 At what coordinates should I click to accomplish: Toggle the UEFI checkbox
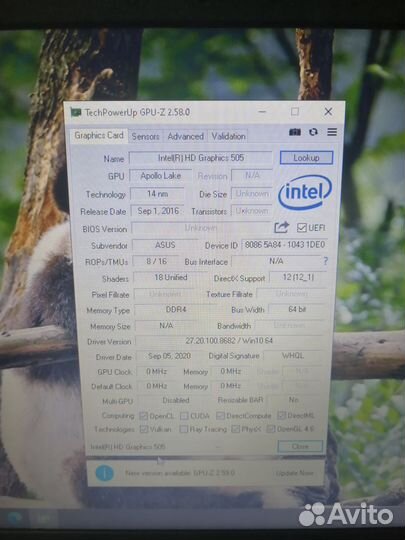tap(301, 228)
